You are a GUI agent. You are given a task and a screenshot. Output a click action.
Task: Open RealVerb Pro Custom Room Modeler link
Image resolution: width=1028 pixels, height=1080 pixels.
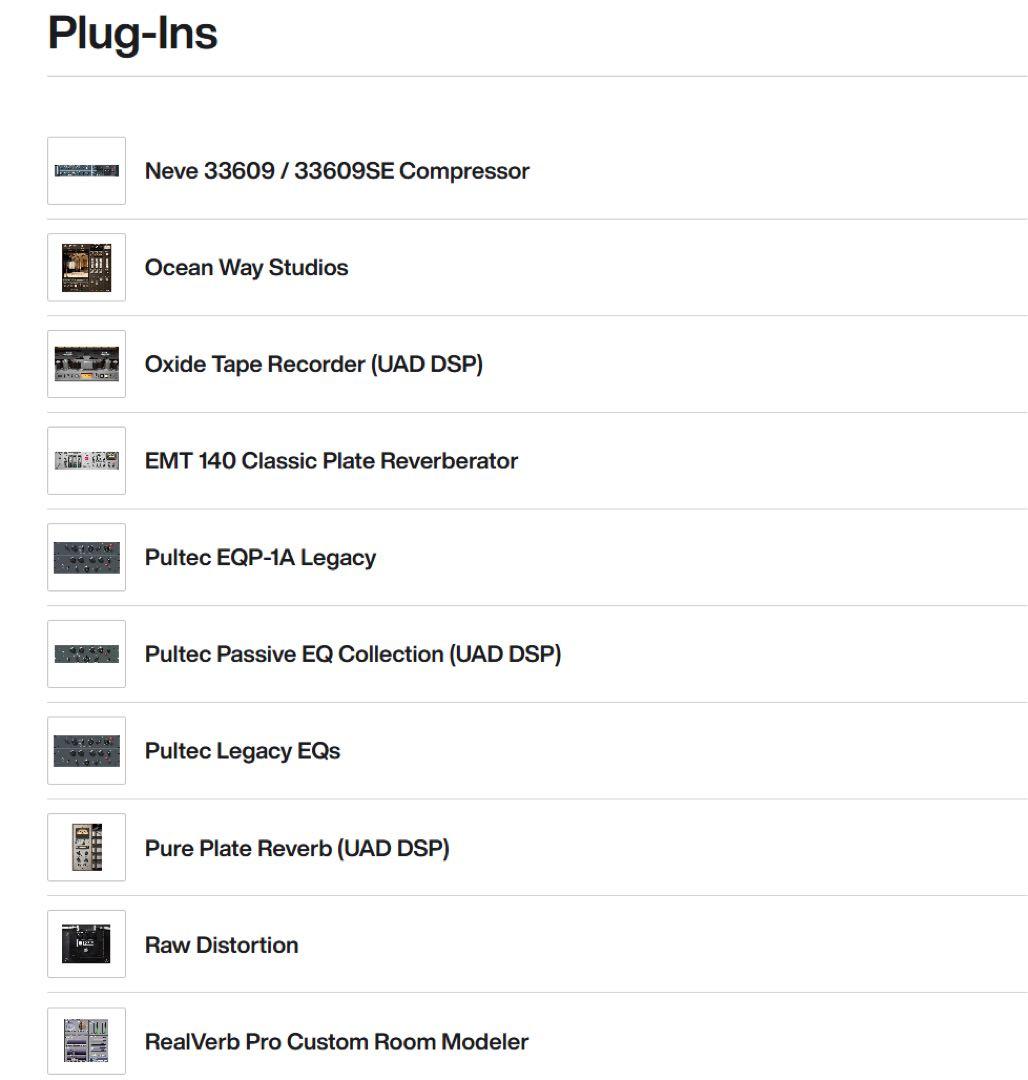click(336, 1041)
